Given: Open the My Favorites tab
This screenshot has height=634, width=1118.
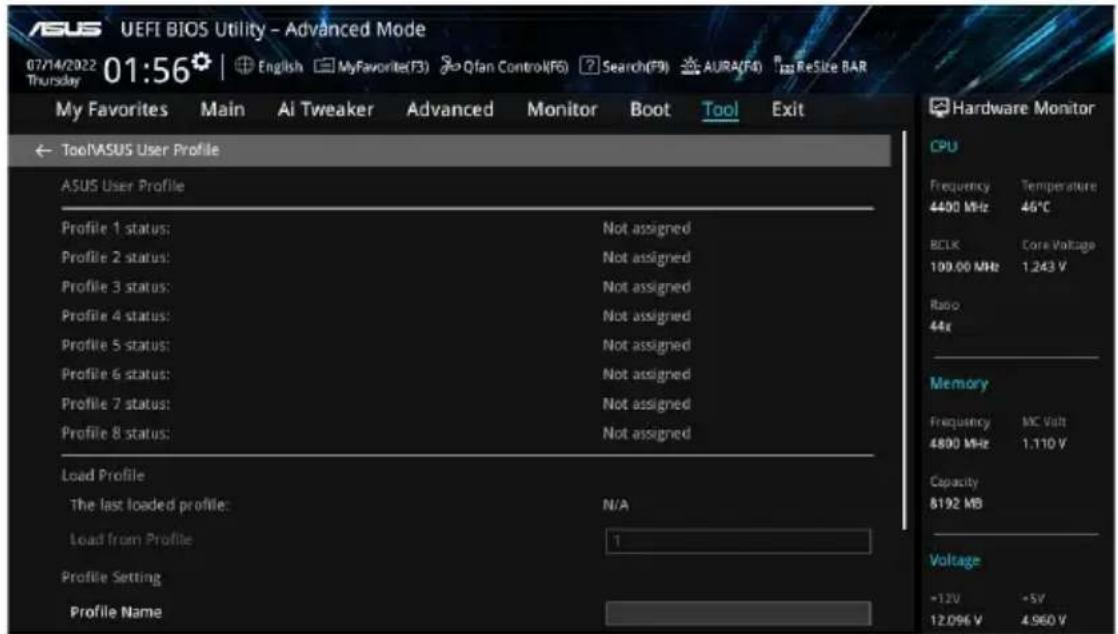Looking at the screenshot, I should point(112,110).
